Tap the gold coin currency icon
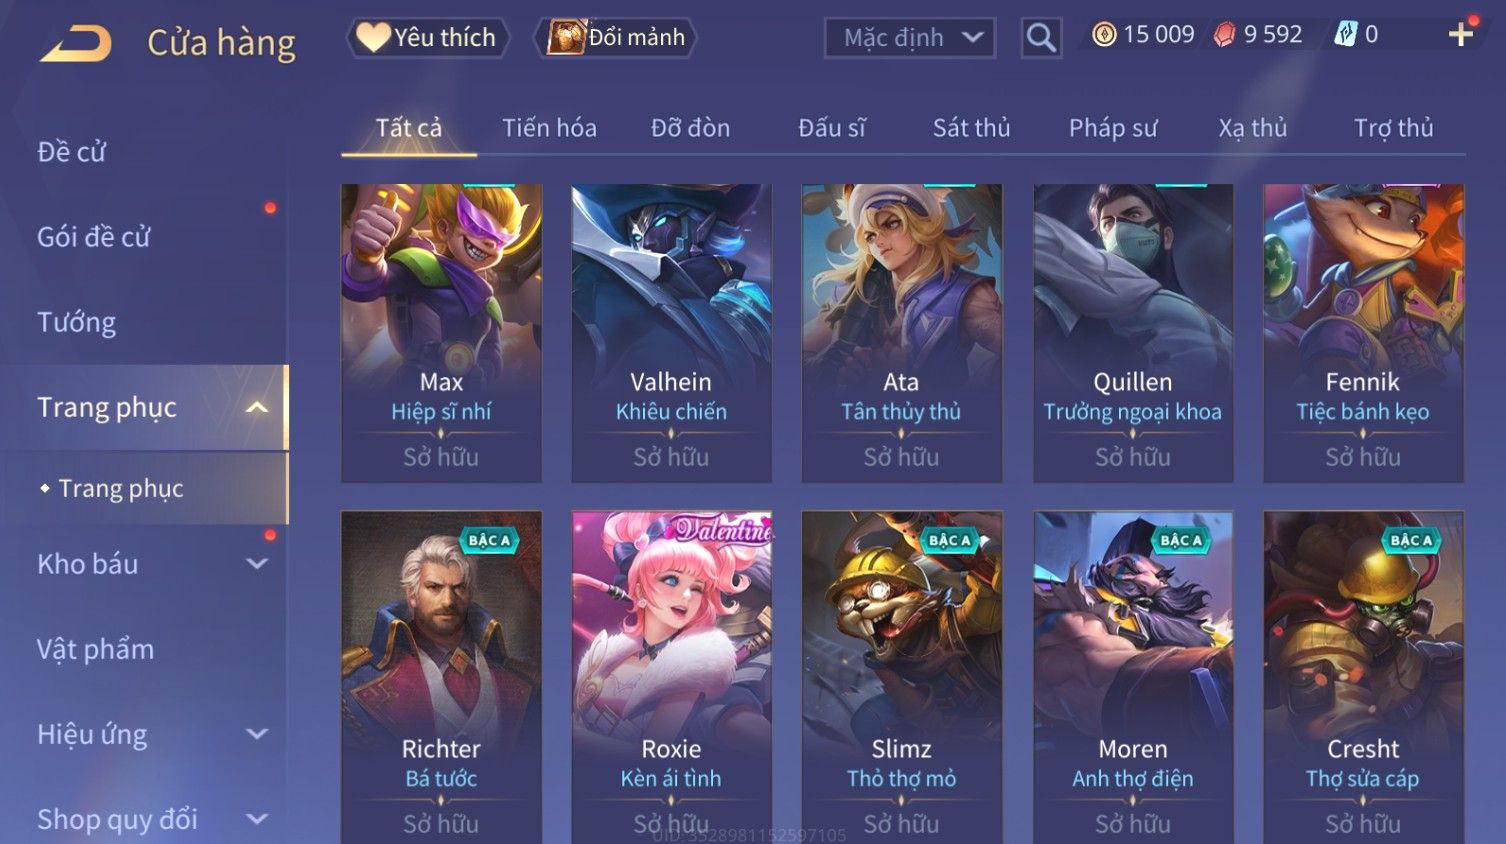Viewport: 1506px width, 844px height. coord(1104,35)
